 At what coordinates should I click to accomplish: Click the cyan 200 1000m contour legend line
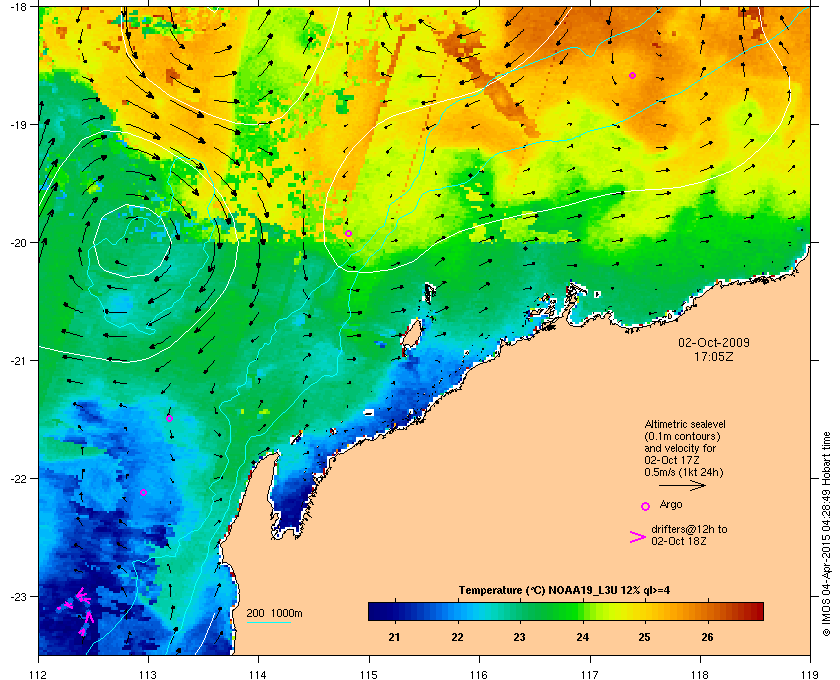(x=268, y=622)
